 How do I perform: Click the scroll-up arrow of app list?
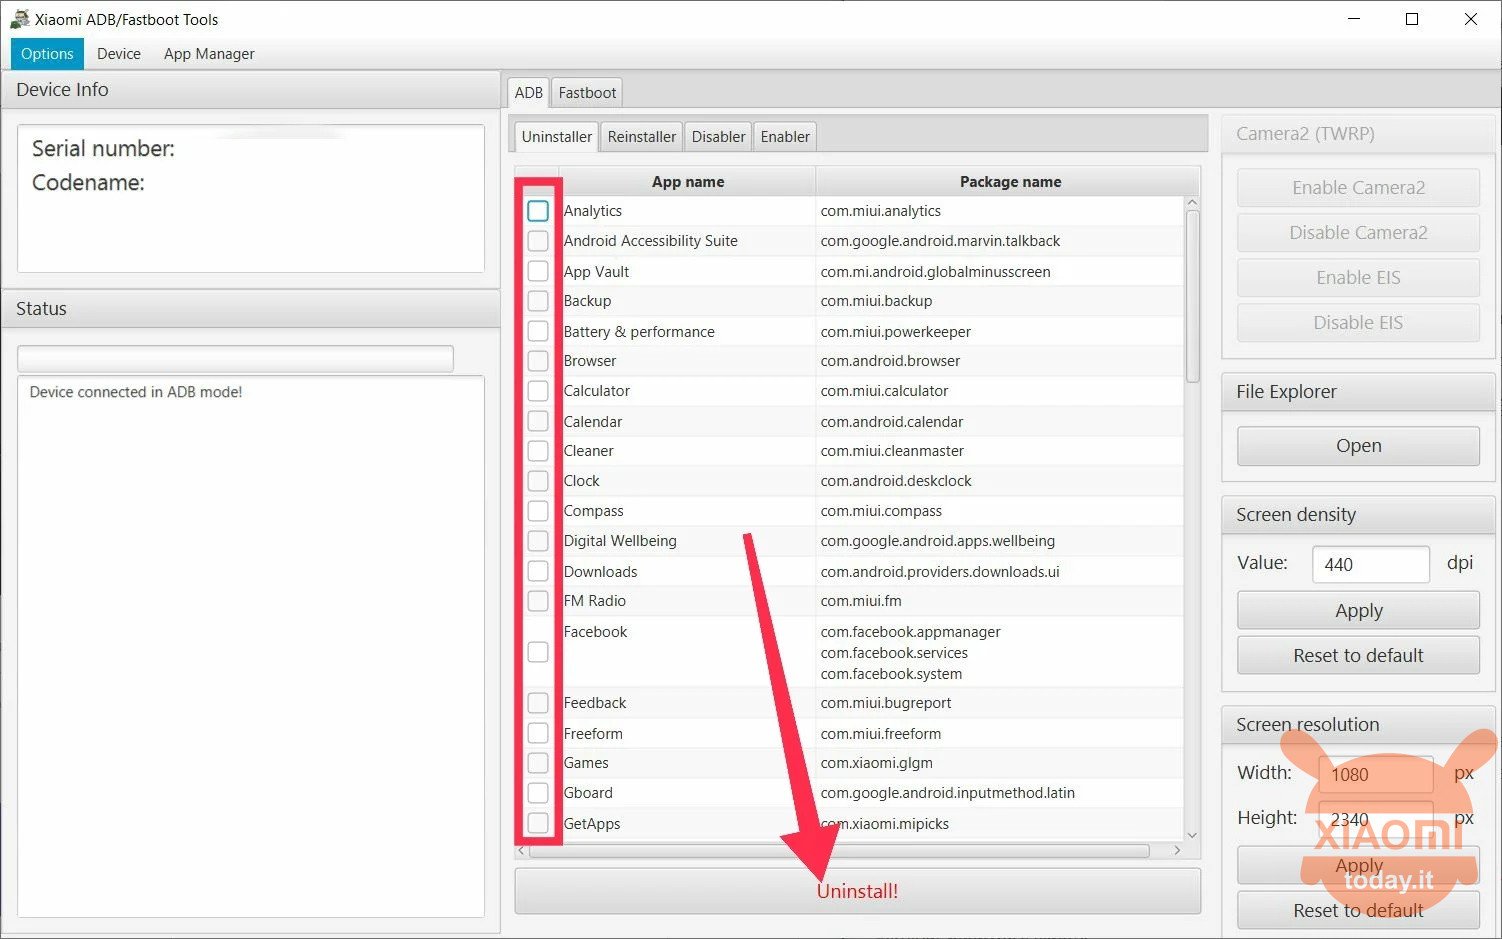tap(1192, 203)
